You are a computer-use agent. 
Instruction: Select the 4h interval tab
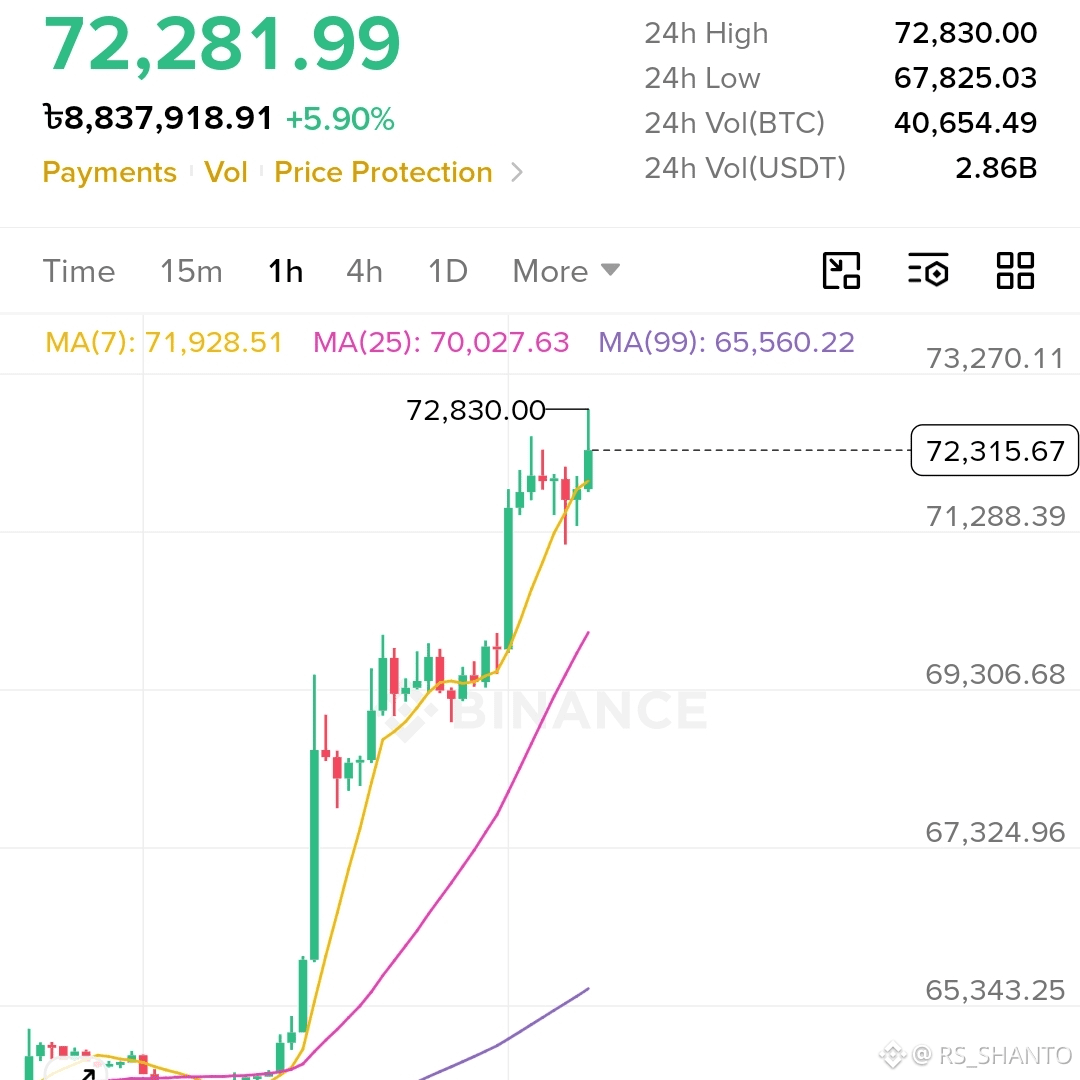(364, 271)
